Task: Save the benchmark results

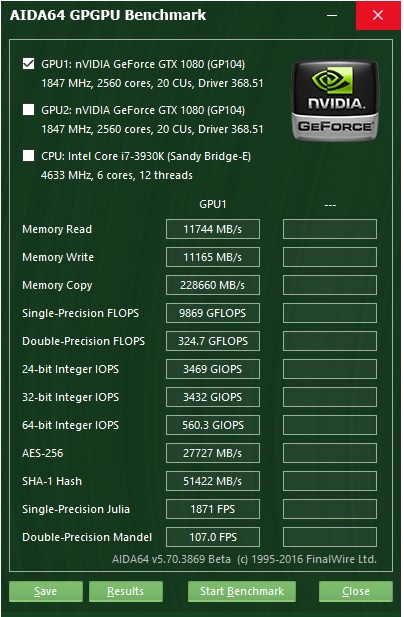Action: click(x=46, y=591)
